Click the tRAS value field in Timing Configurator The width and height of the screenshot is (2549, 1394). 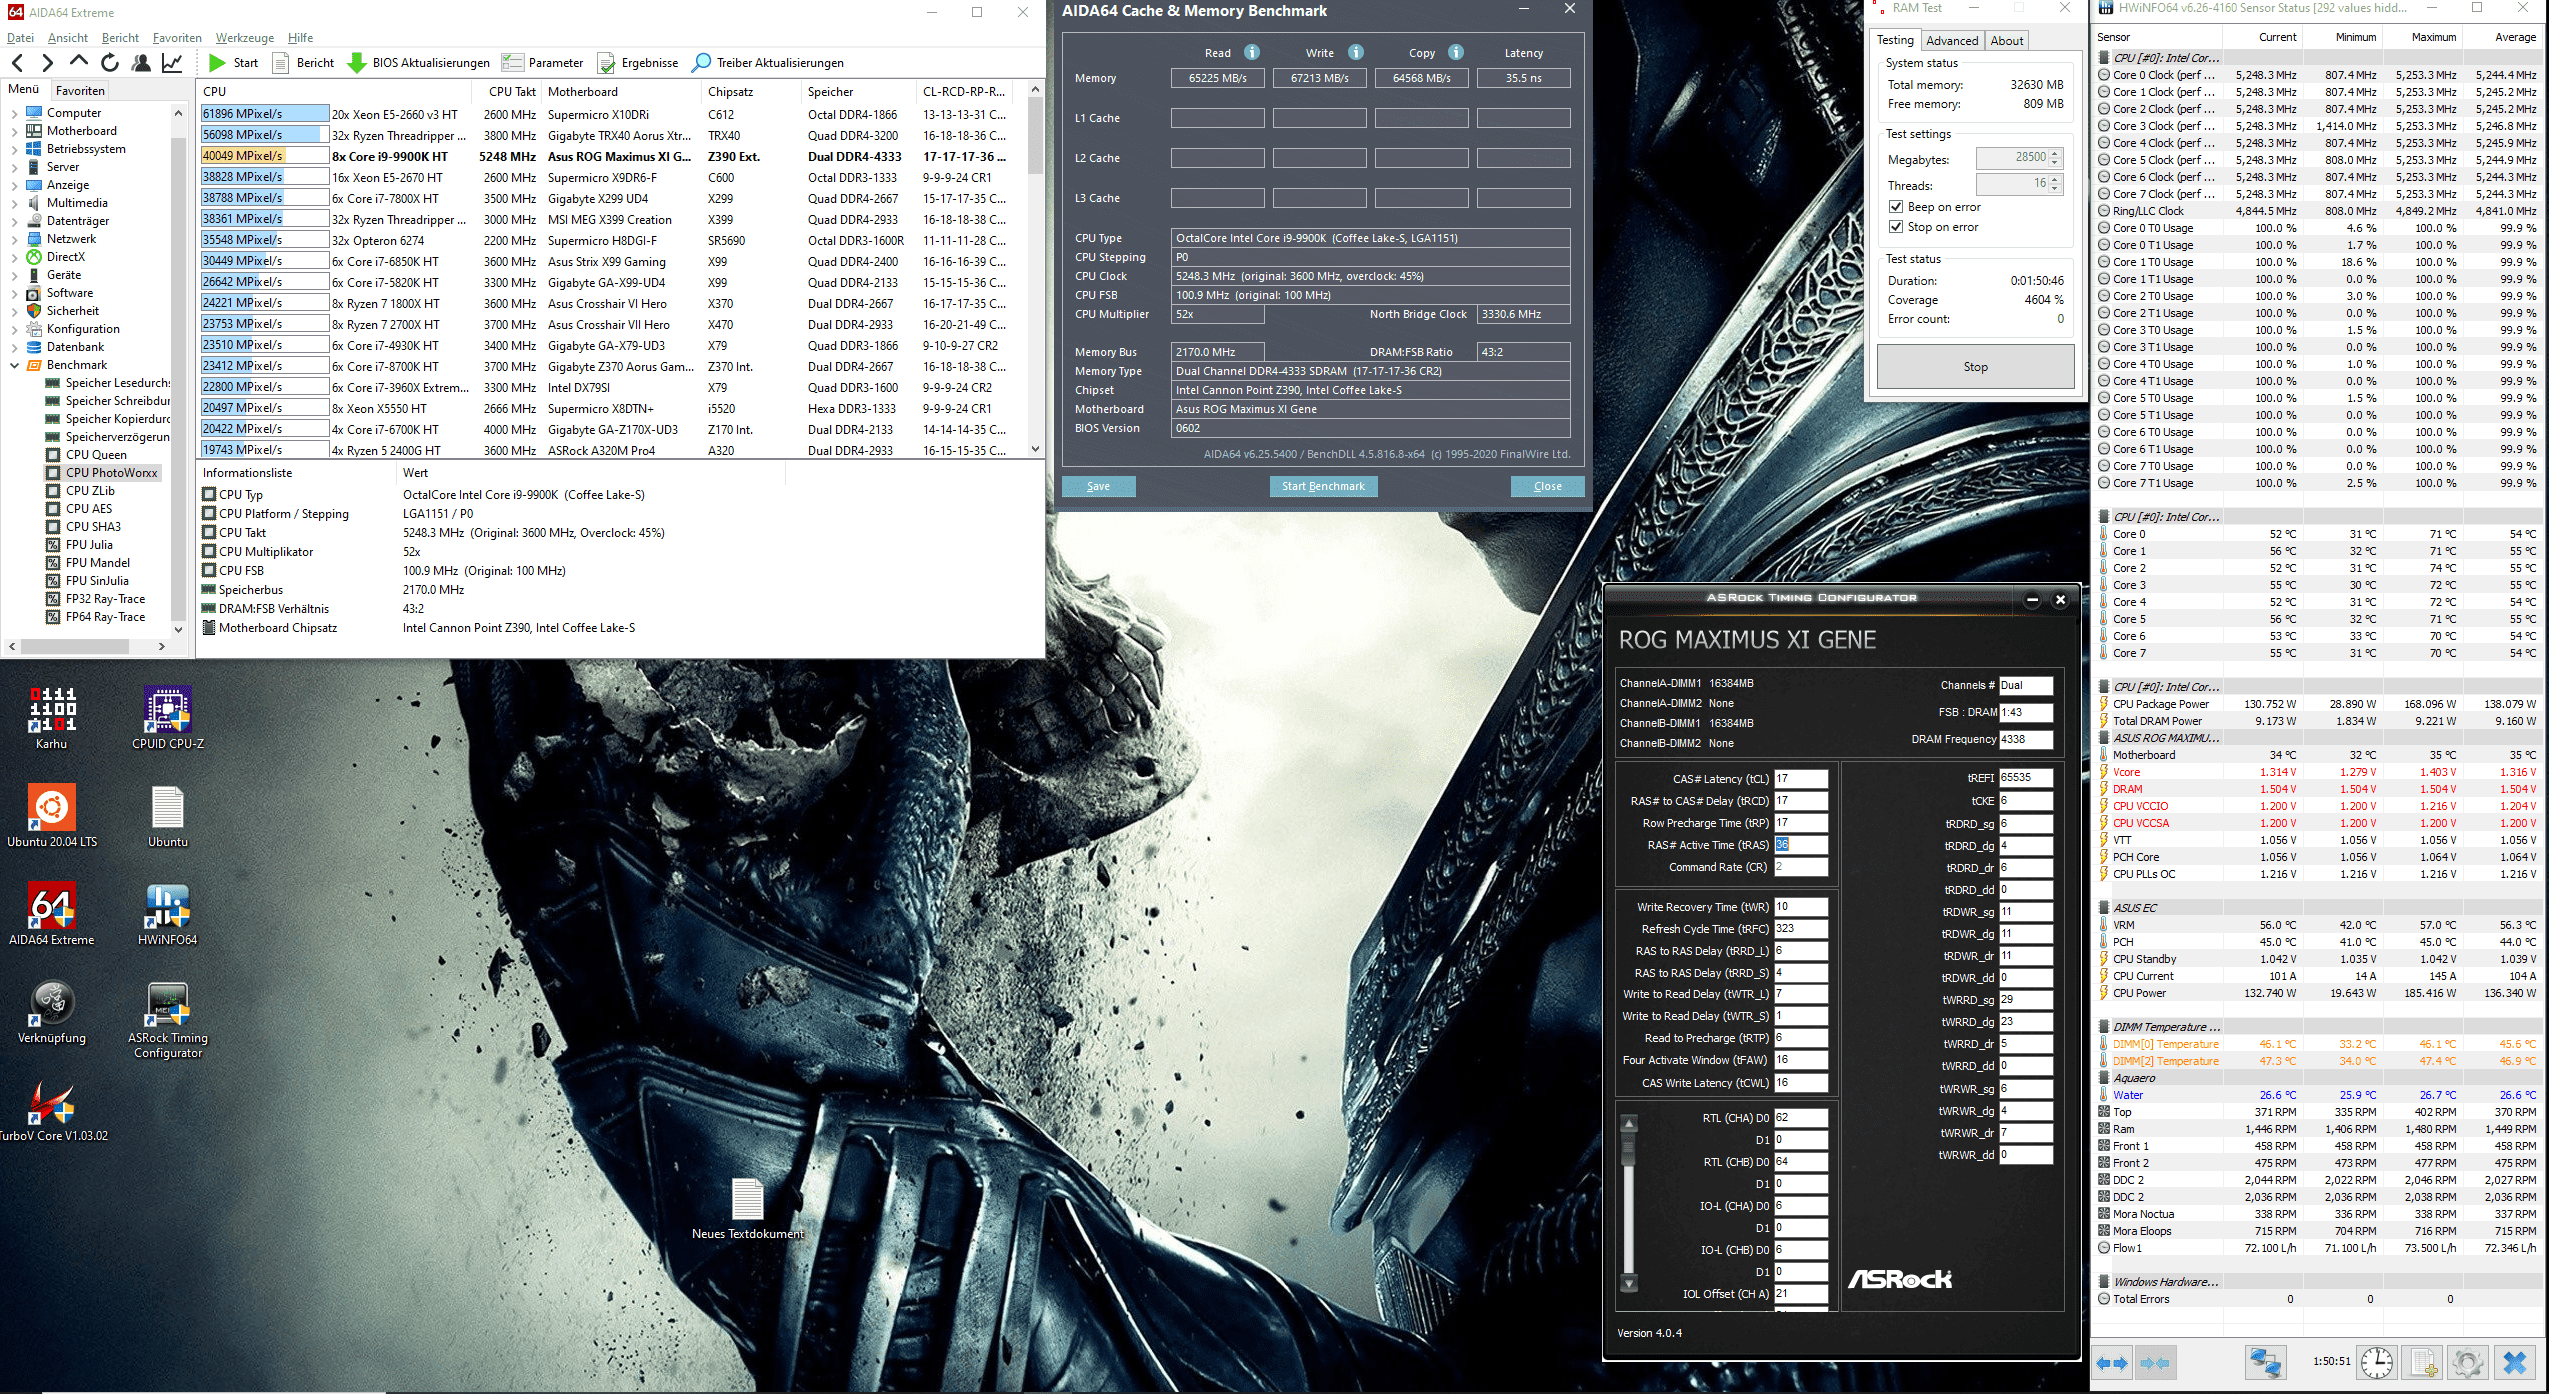click(x=1800, y=845)
